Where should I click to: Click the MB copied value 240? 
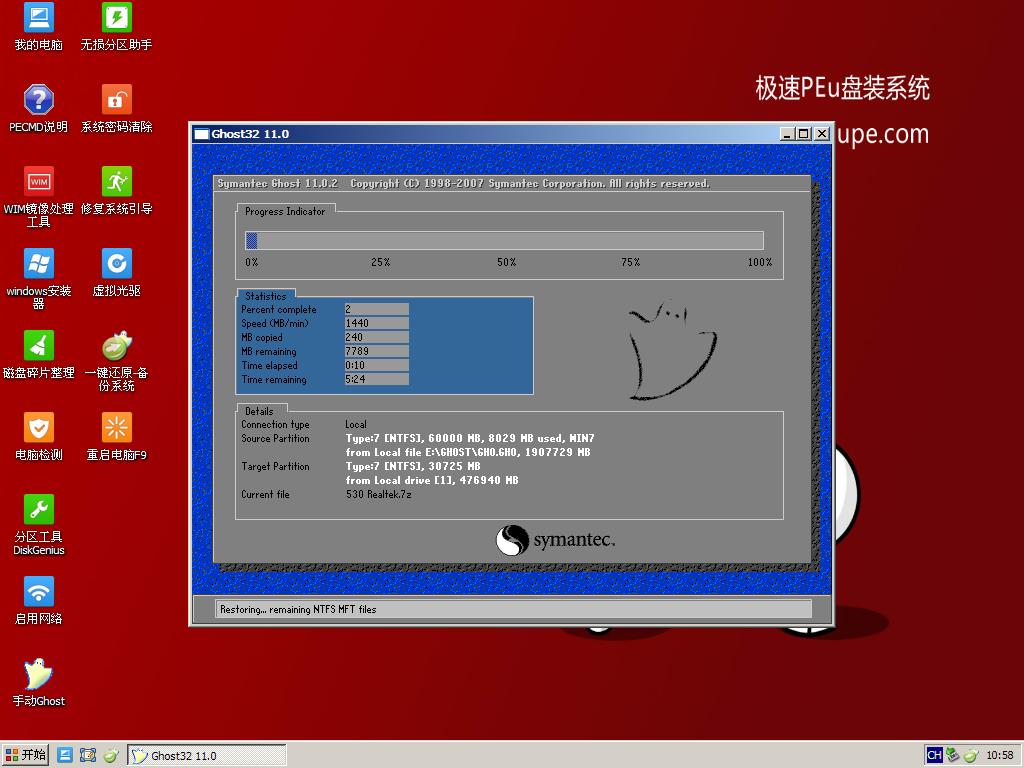(x=377, y=337)
